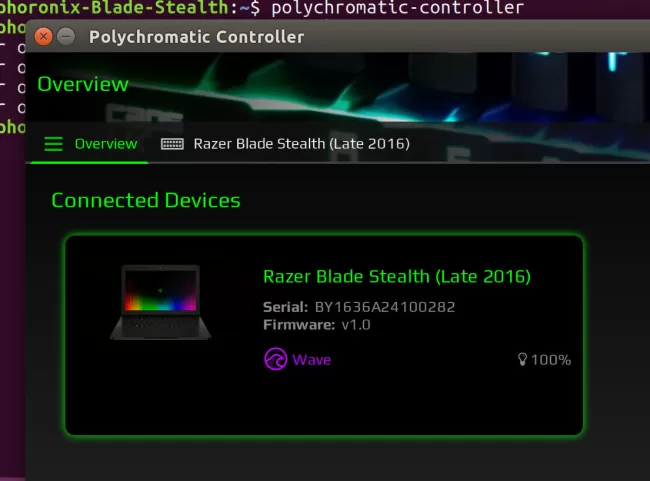Click the large green Overview banner title
Image resolution: width=650 pixels, height=481 pixels.
pyautogui.click(x=83, y=84)
